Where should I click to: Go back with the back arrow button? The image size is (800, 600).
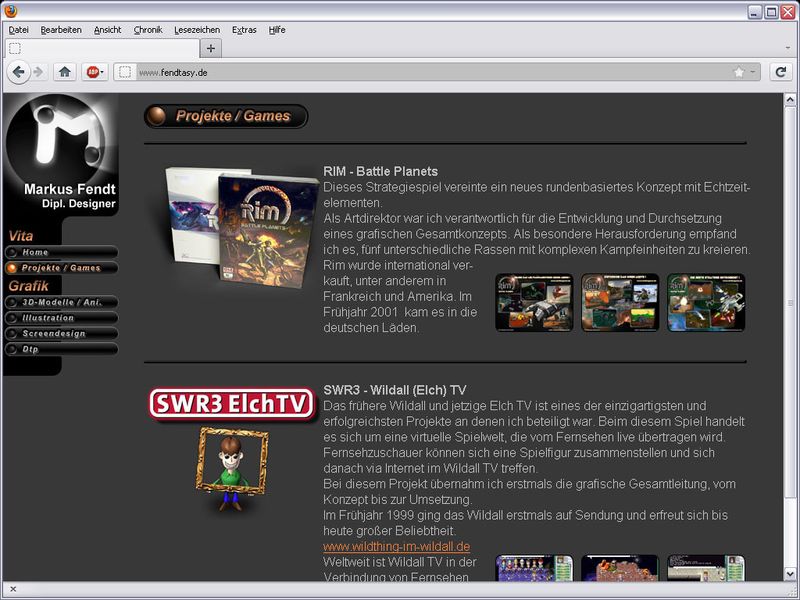coord(18,72)
